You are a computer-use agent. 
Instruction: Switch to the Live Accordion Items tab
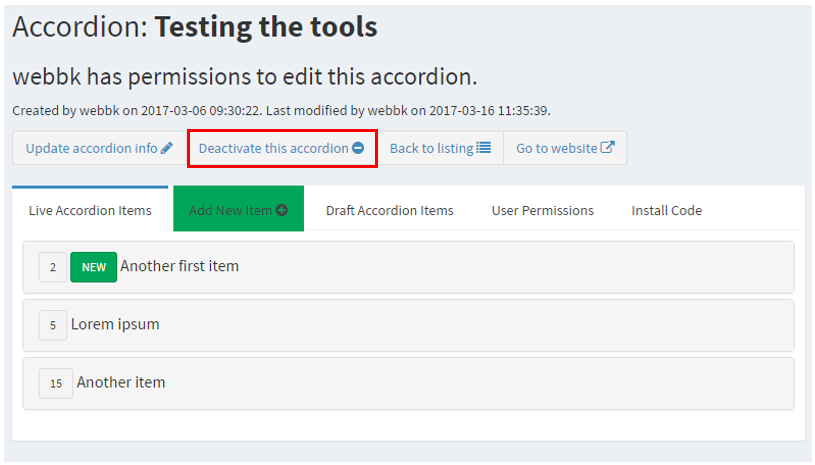[x=90, y=210]
